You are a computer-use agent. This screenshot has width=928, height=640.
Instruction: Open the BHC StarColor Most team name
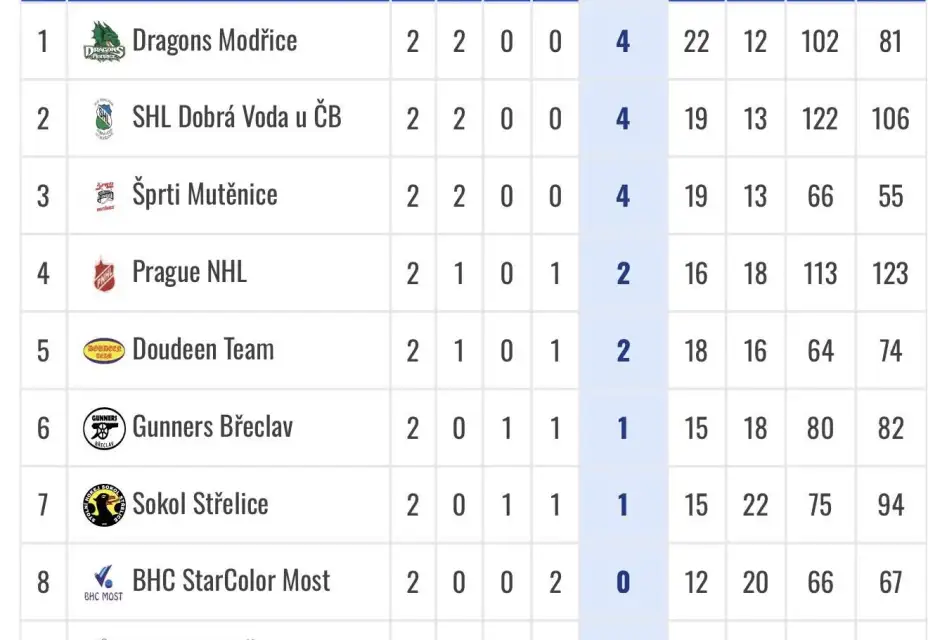click(231, 581)
